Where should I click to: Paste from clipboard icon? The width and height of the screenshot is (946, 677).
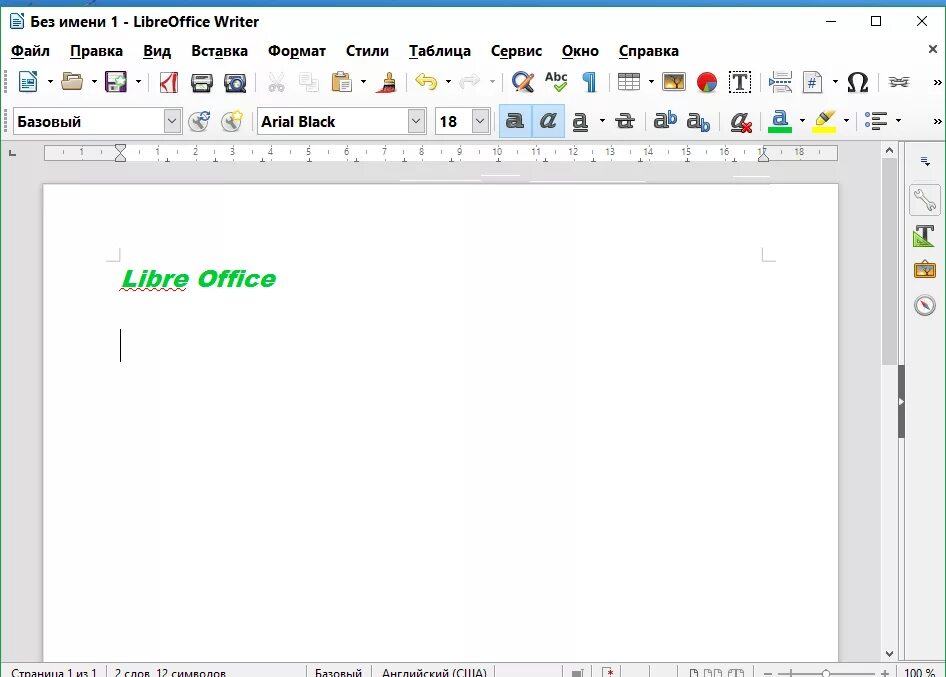point(341,81)
